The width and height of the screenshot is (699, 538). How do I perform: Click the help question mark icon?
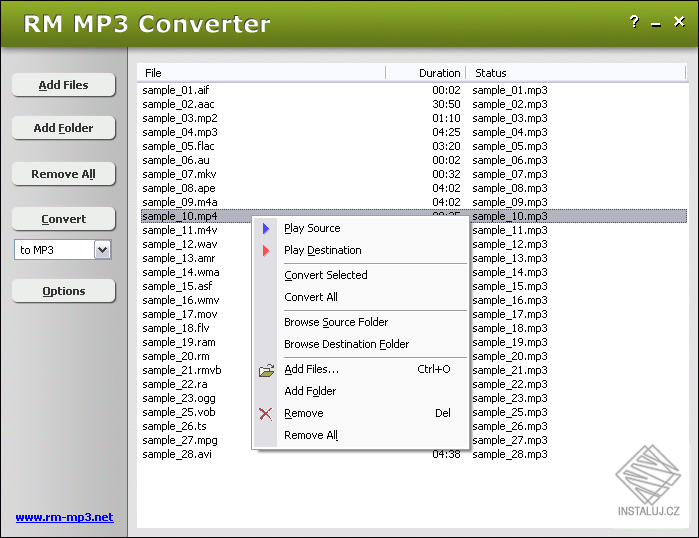click(634, 22)
